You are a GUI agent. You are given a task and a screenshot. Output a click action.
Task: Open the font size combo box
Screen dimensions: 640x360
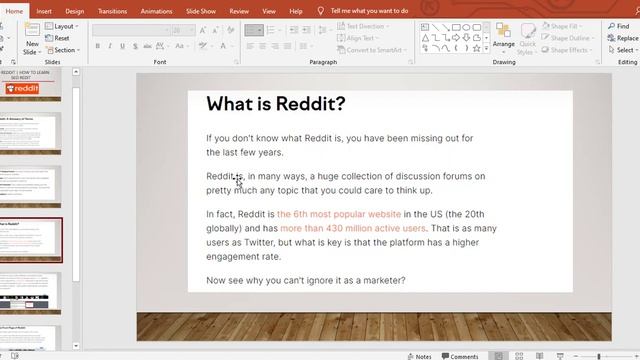(183, 30)
